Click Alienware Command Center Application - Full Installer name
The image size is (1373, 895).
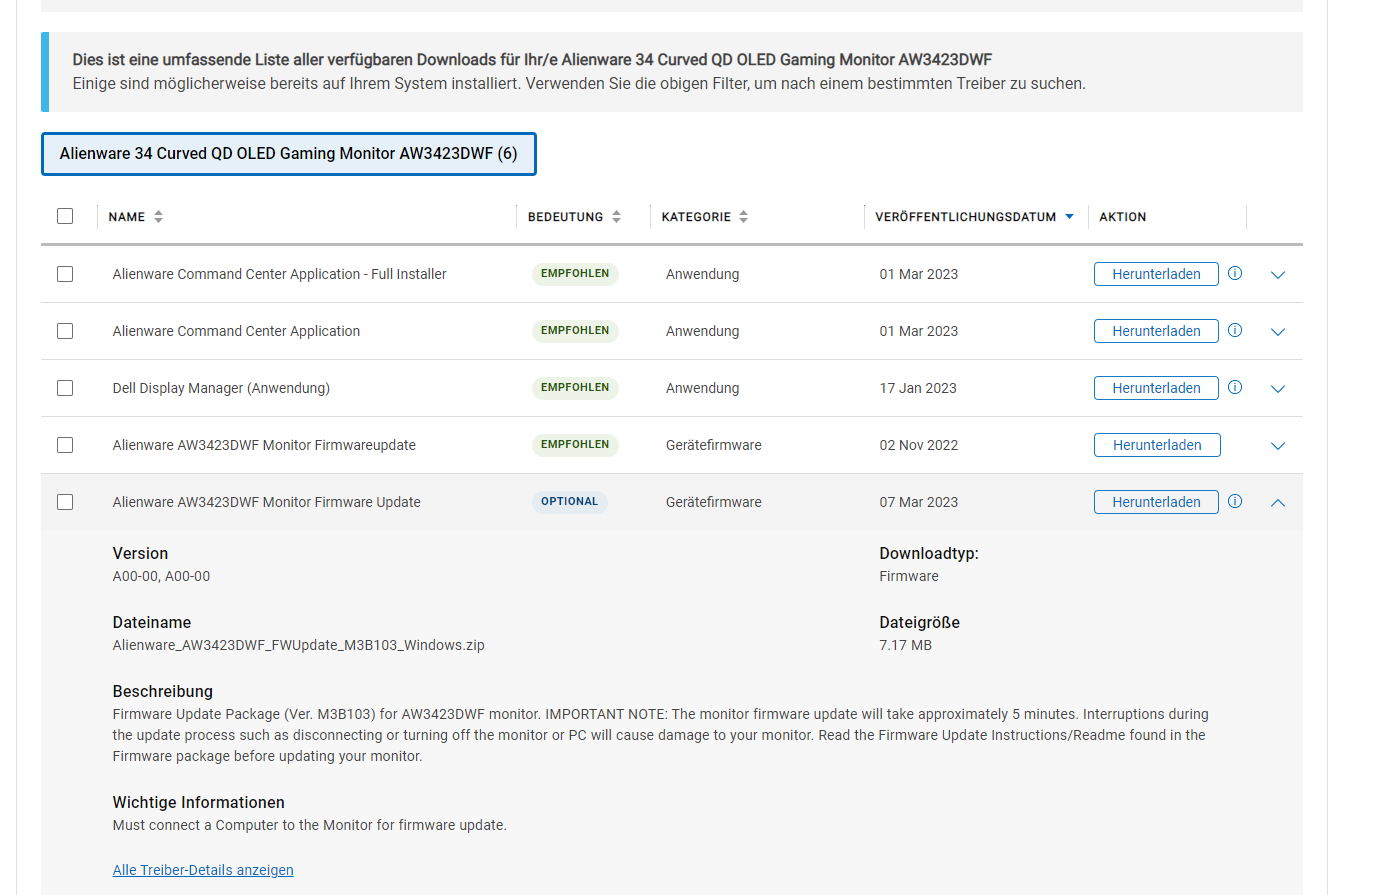[x=279, y=274]
